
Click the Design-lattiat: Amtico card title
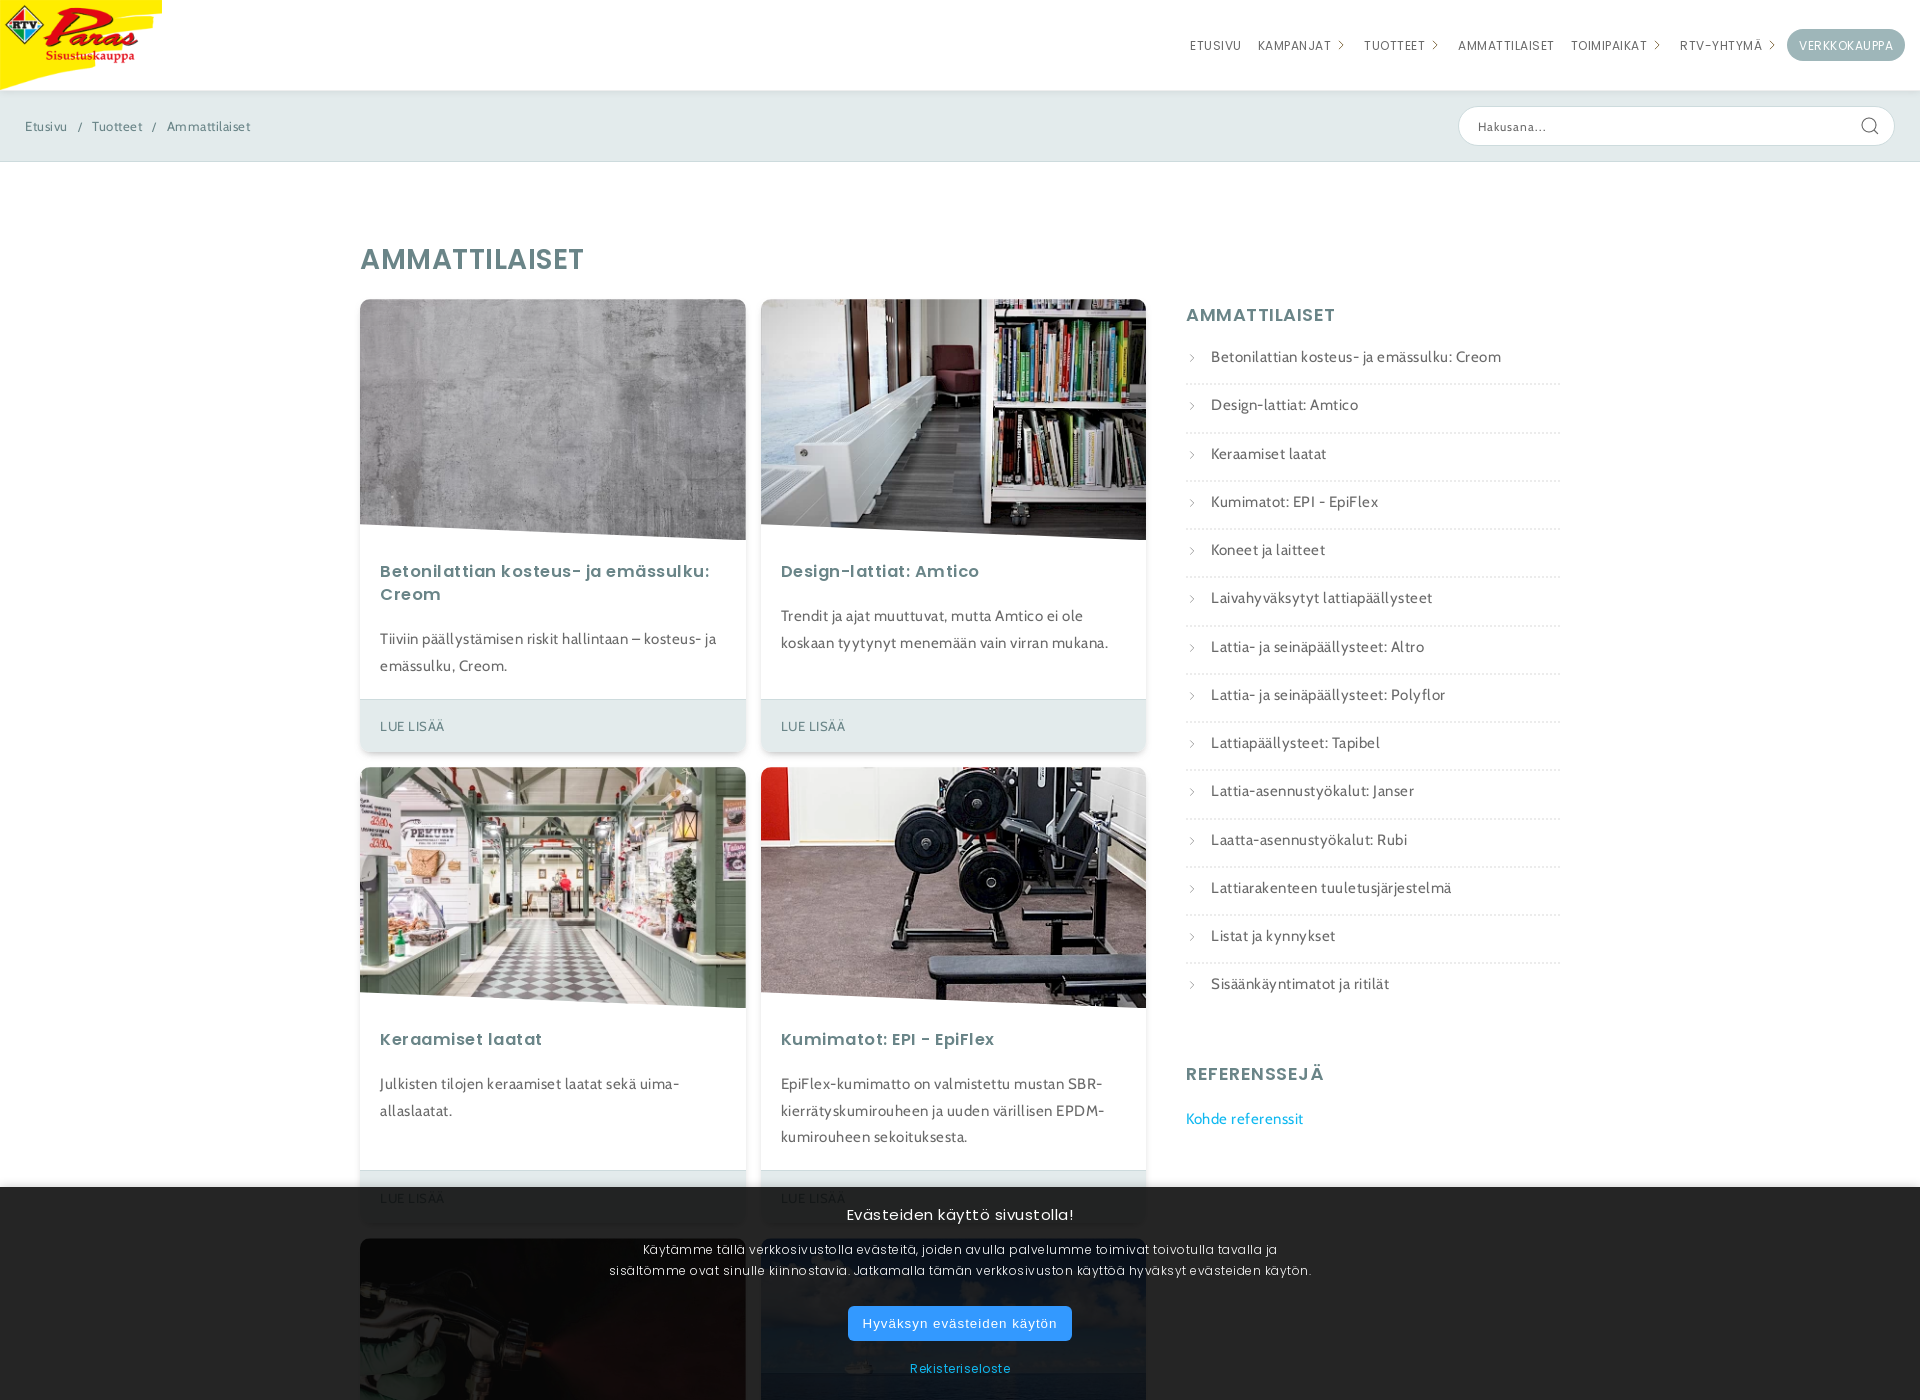click(880, 572)
